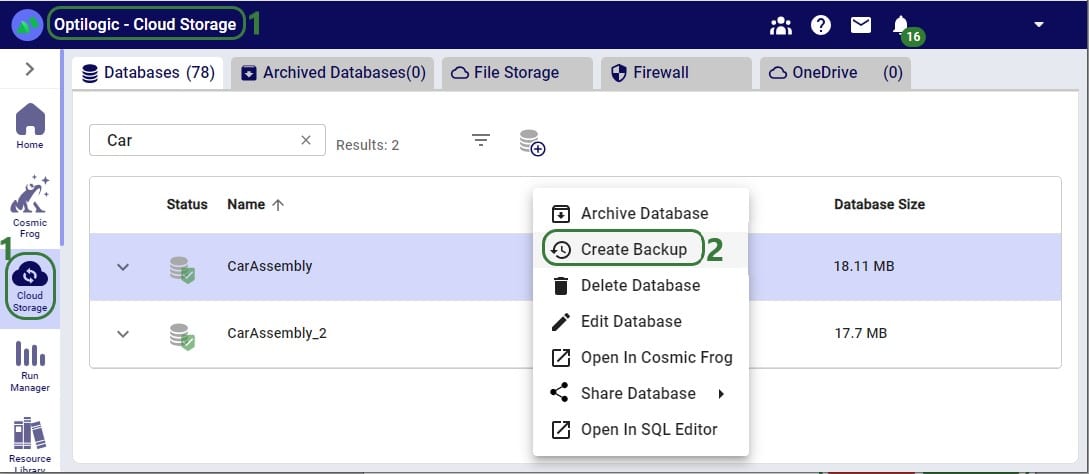Open the help question mark icon
This screenshot has height=474, width=1089.
[821, 26]
